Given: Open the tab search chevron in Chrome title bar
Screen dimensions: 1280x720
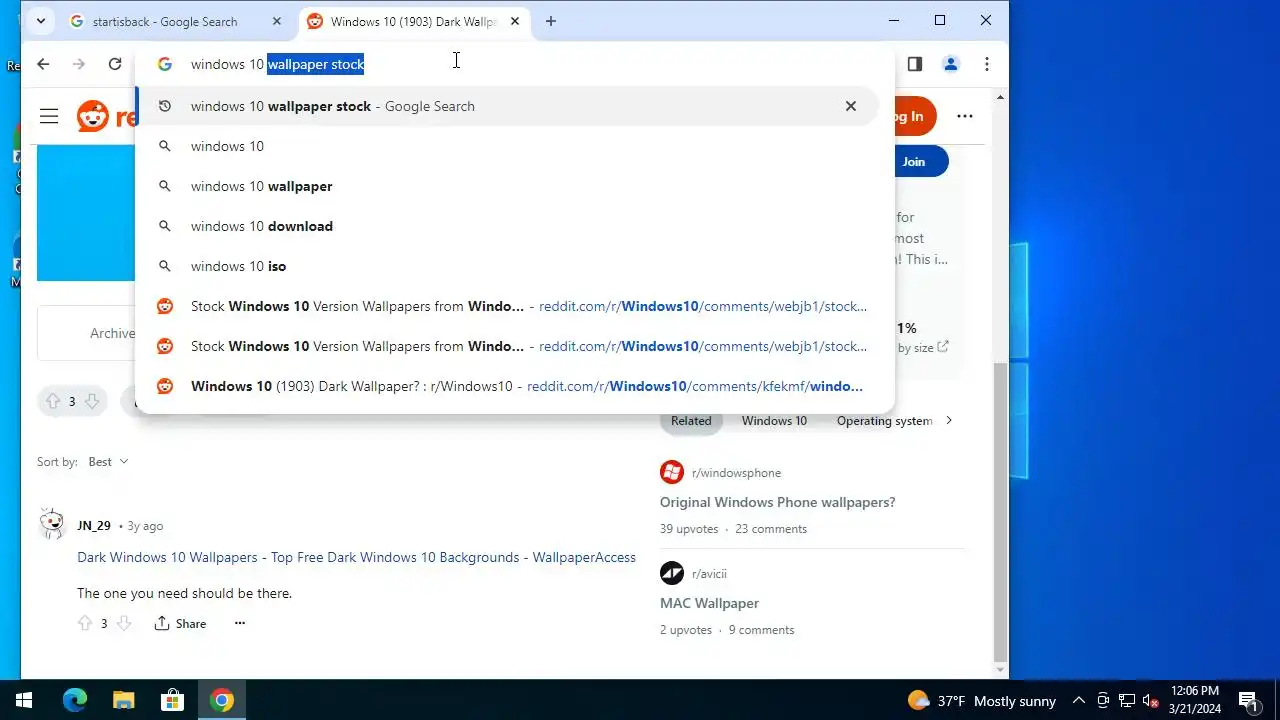Looking at the screenshot, I should coord(41,21).
